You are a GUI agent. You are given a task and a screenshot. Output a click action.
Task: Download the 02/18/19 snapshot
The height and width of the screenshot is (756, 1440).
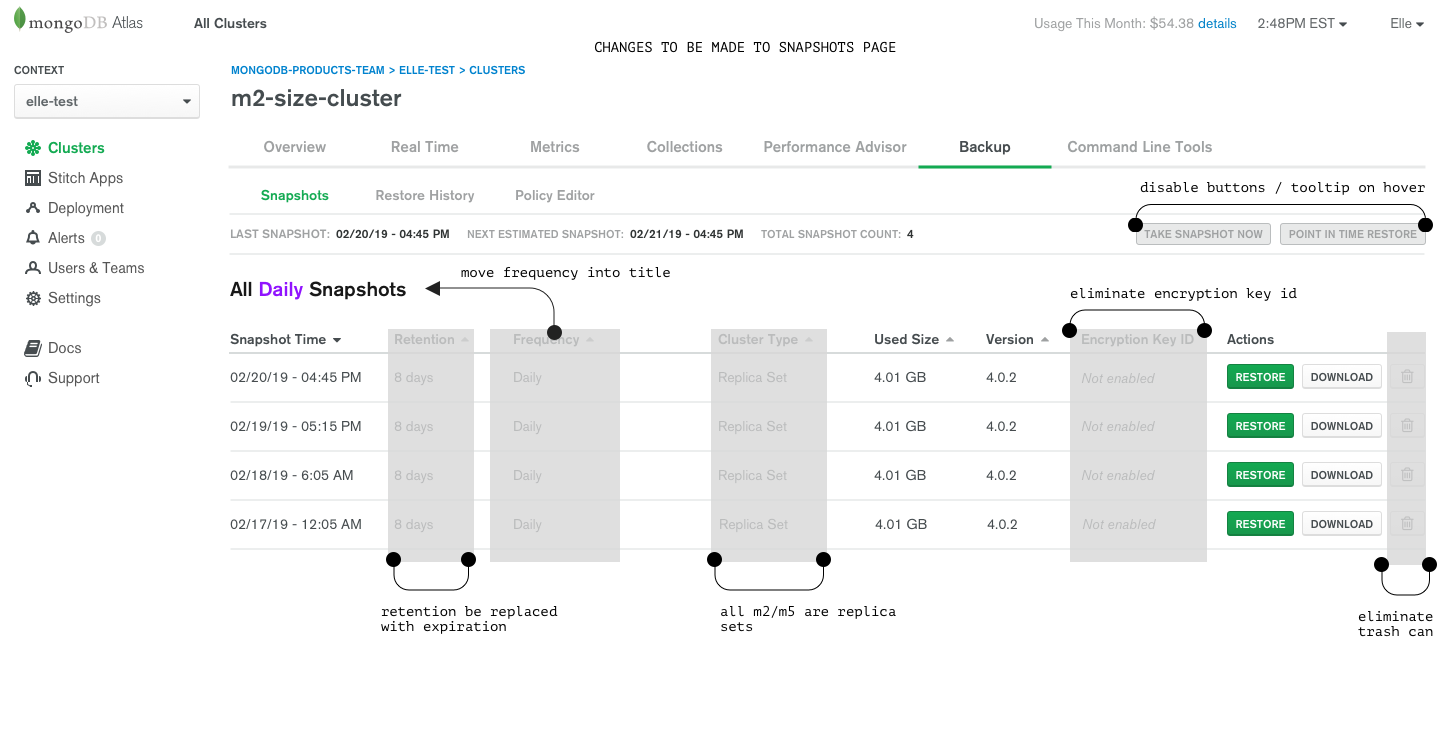pyautogui.click(x=1341, y=475)
